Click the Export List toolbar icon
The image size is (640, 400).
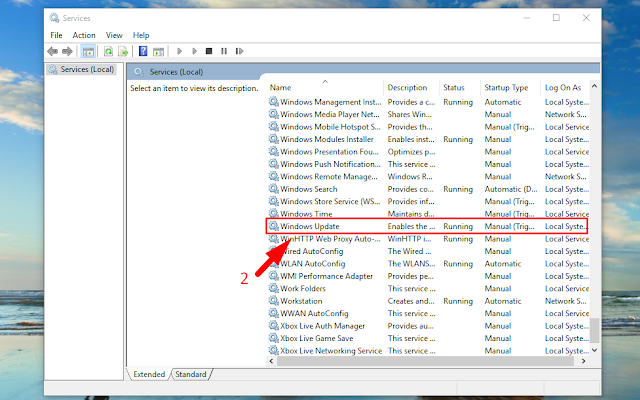tap(123, 51)
